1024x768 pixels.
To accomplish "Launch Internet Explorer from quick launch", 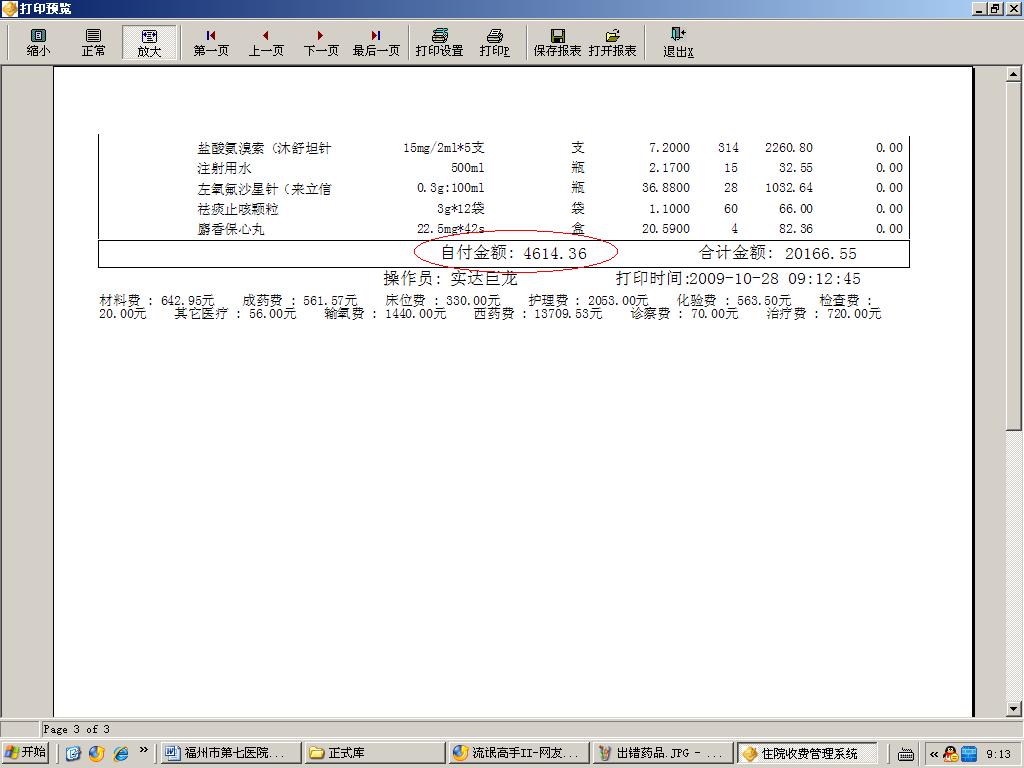I will click(x=121, y=754).
